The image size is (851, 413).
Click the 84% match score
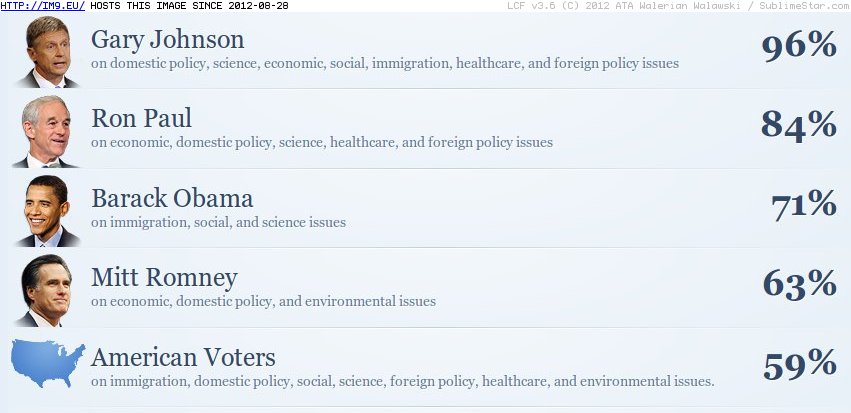[799, 125]
